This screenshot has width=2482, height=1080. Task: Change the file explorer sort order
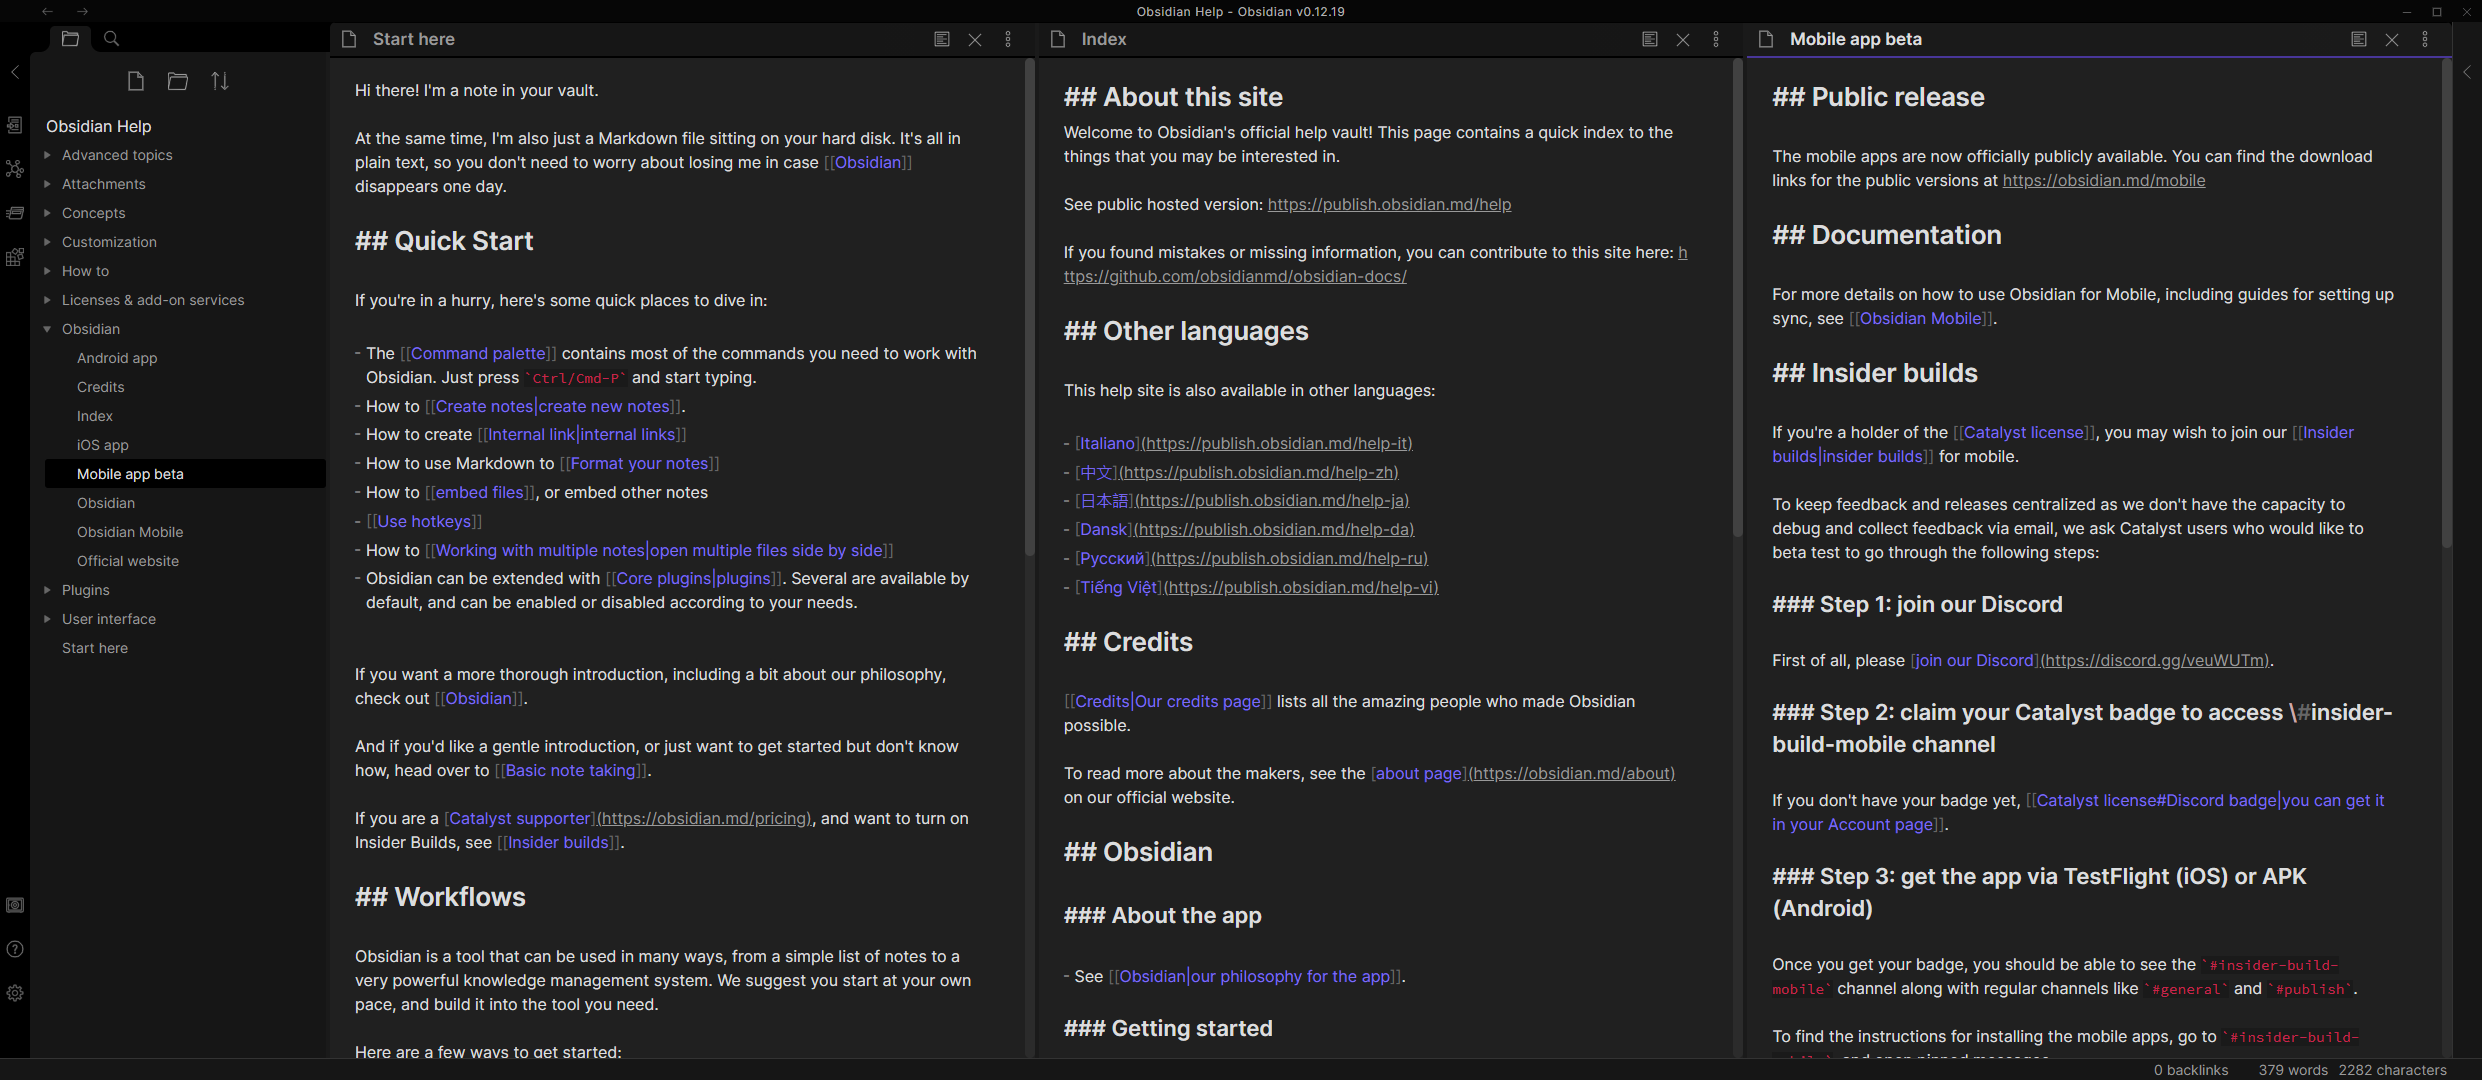pyautogui.click(x=220, y=81)
